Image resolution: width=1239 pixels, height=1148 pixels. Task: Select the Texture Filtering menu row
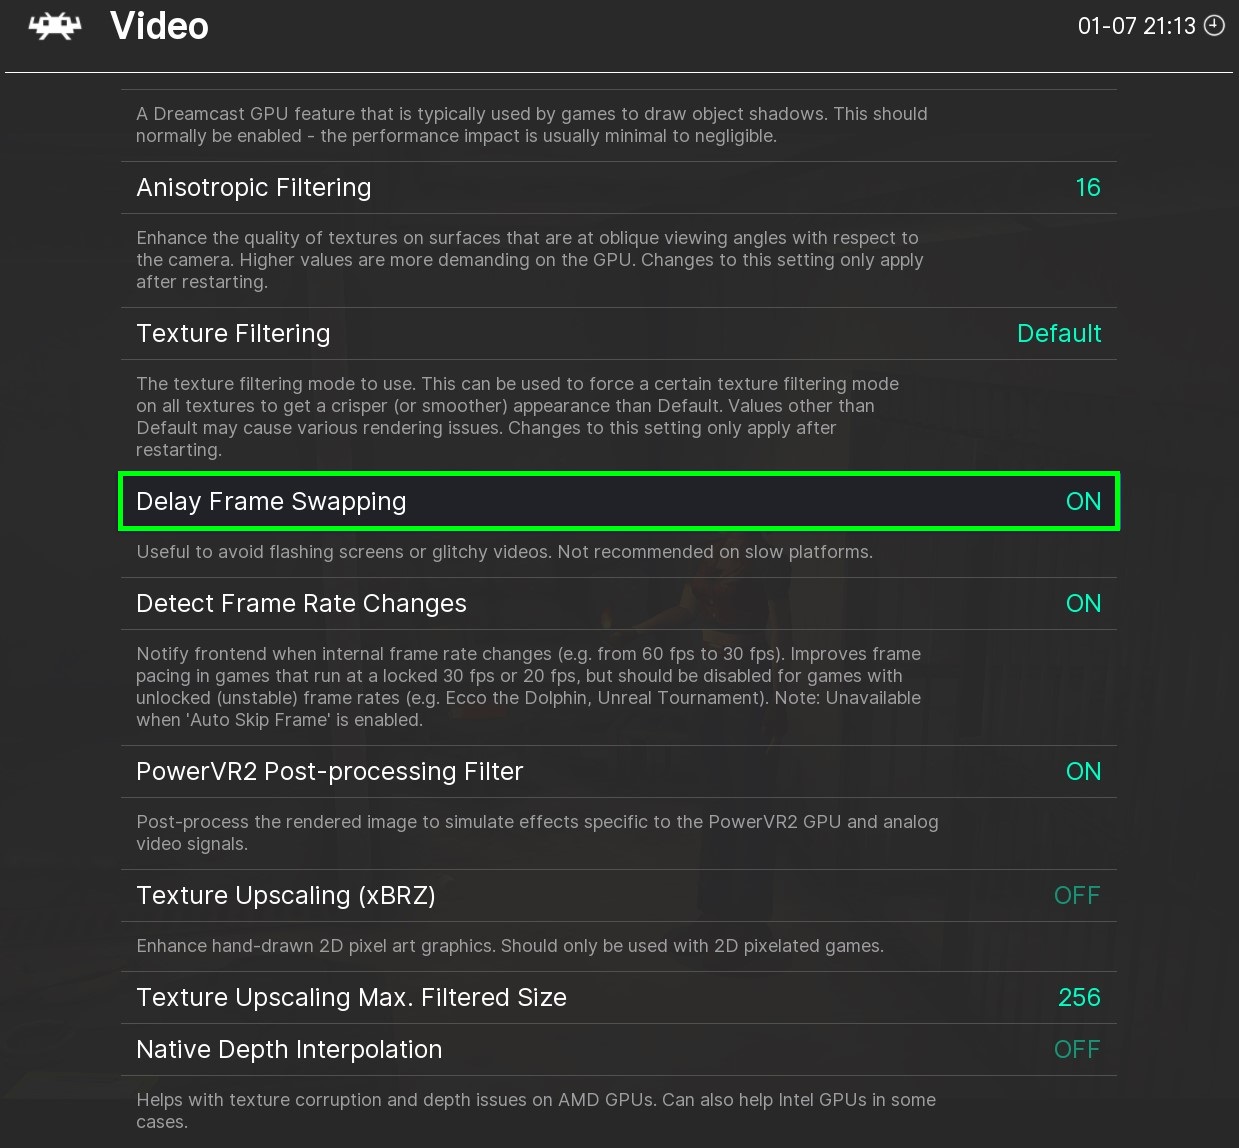pyautogui.click(x=618, y=334)
